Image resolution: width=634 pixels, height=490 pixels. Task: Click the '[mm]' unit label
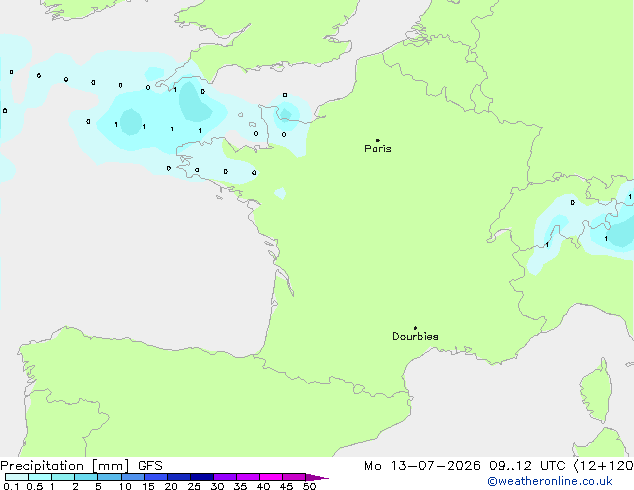(x=111, y=466)
